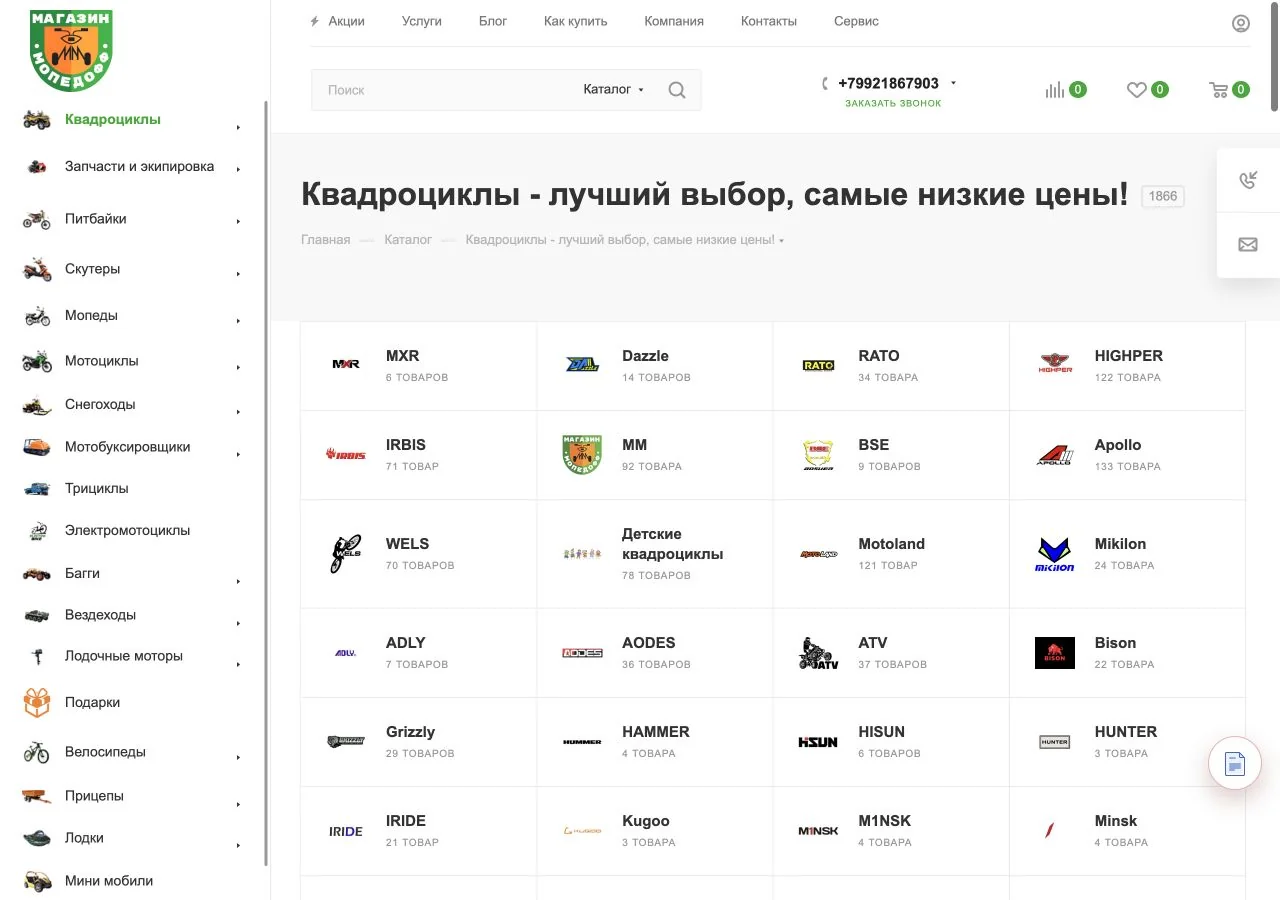
Task: Open the HUNTER brand link
Action: (x=1125, y=732)
